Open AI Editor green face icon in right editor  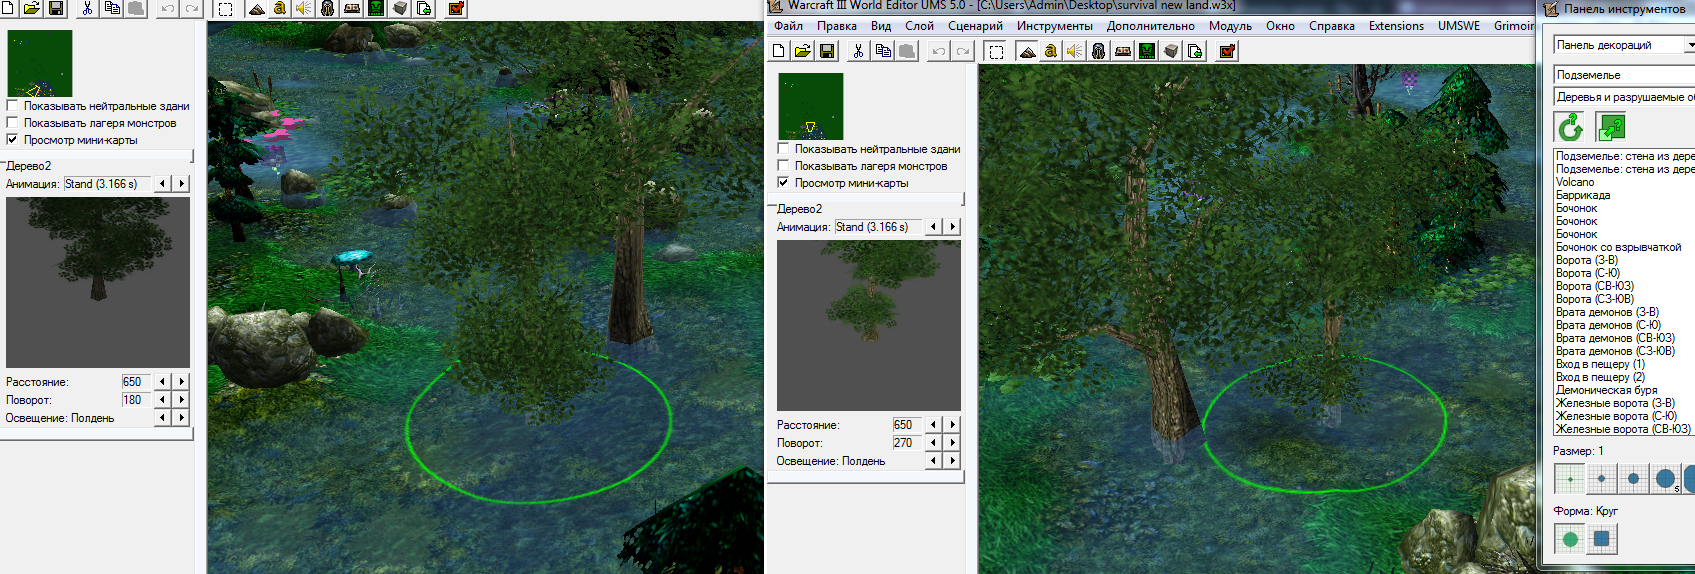1147,51
